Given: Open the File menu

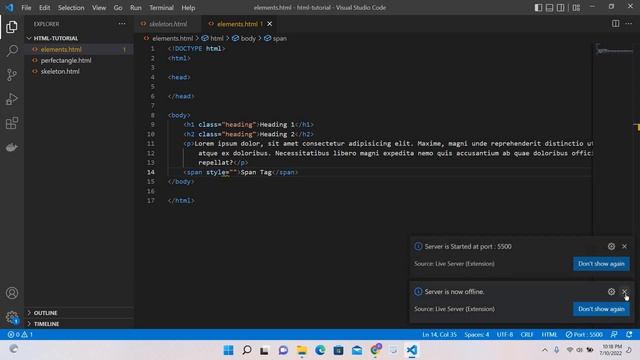Looking at the screenshot, I should tap(26, 7).
